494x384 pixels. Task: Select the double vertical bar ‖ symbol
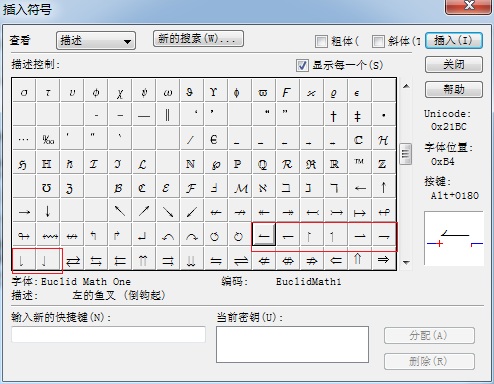click(168, 115)
